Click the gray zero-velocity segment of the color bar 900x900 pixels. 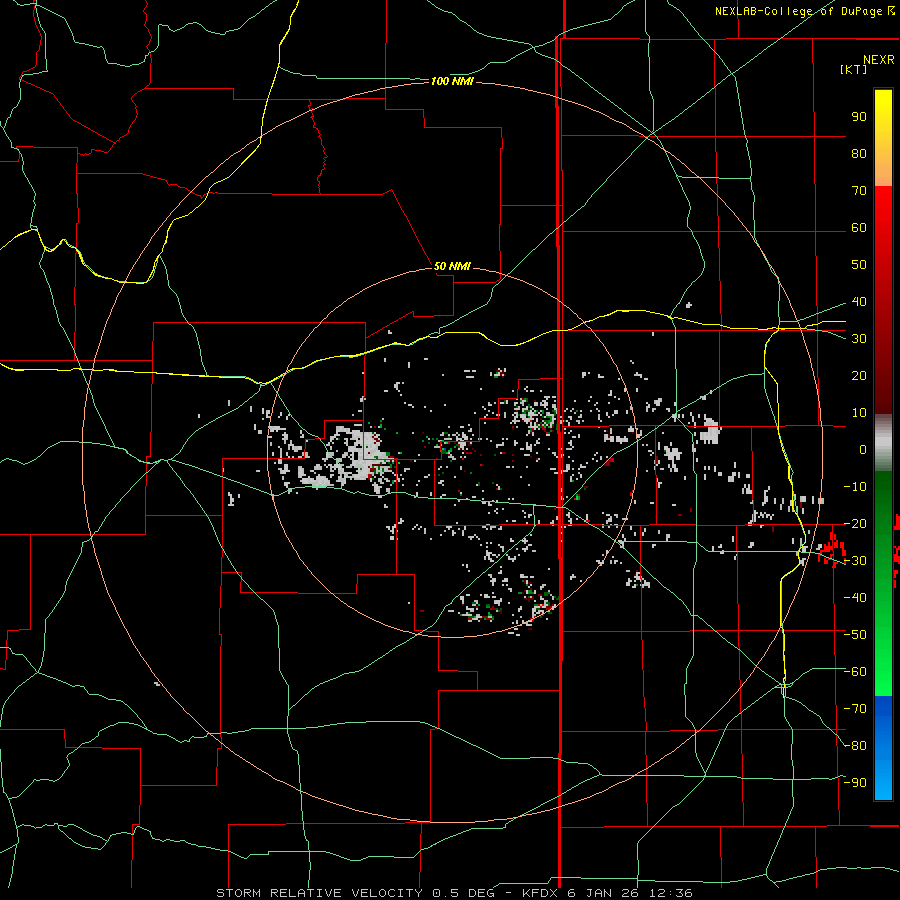click(x=883, y=443)
